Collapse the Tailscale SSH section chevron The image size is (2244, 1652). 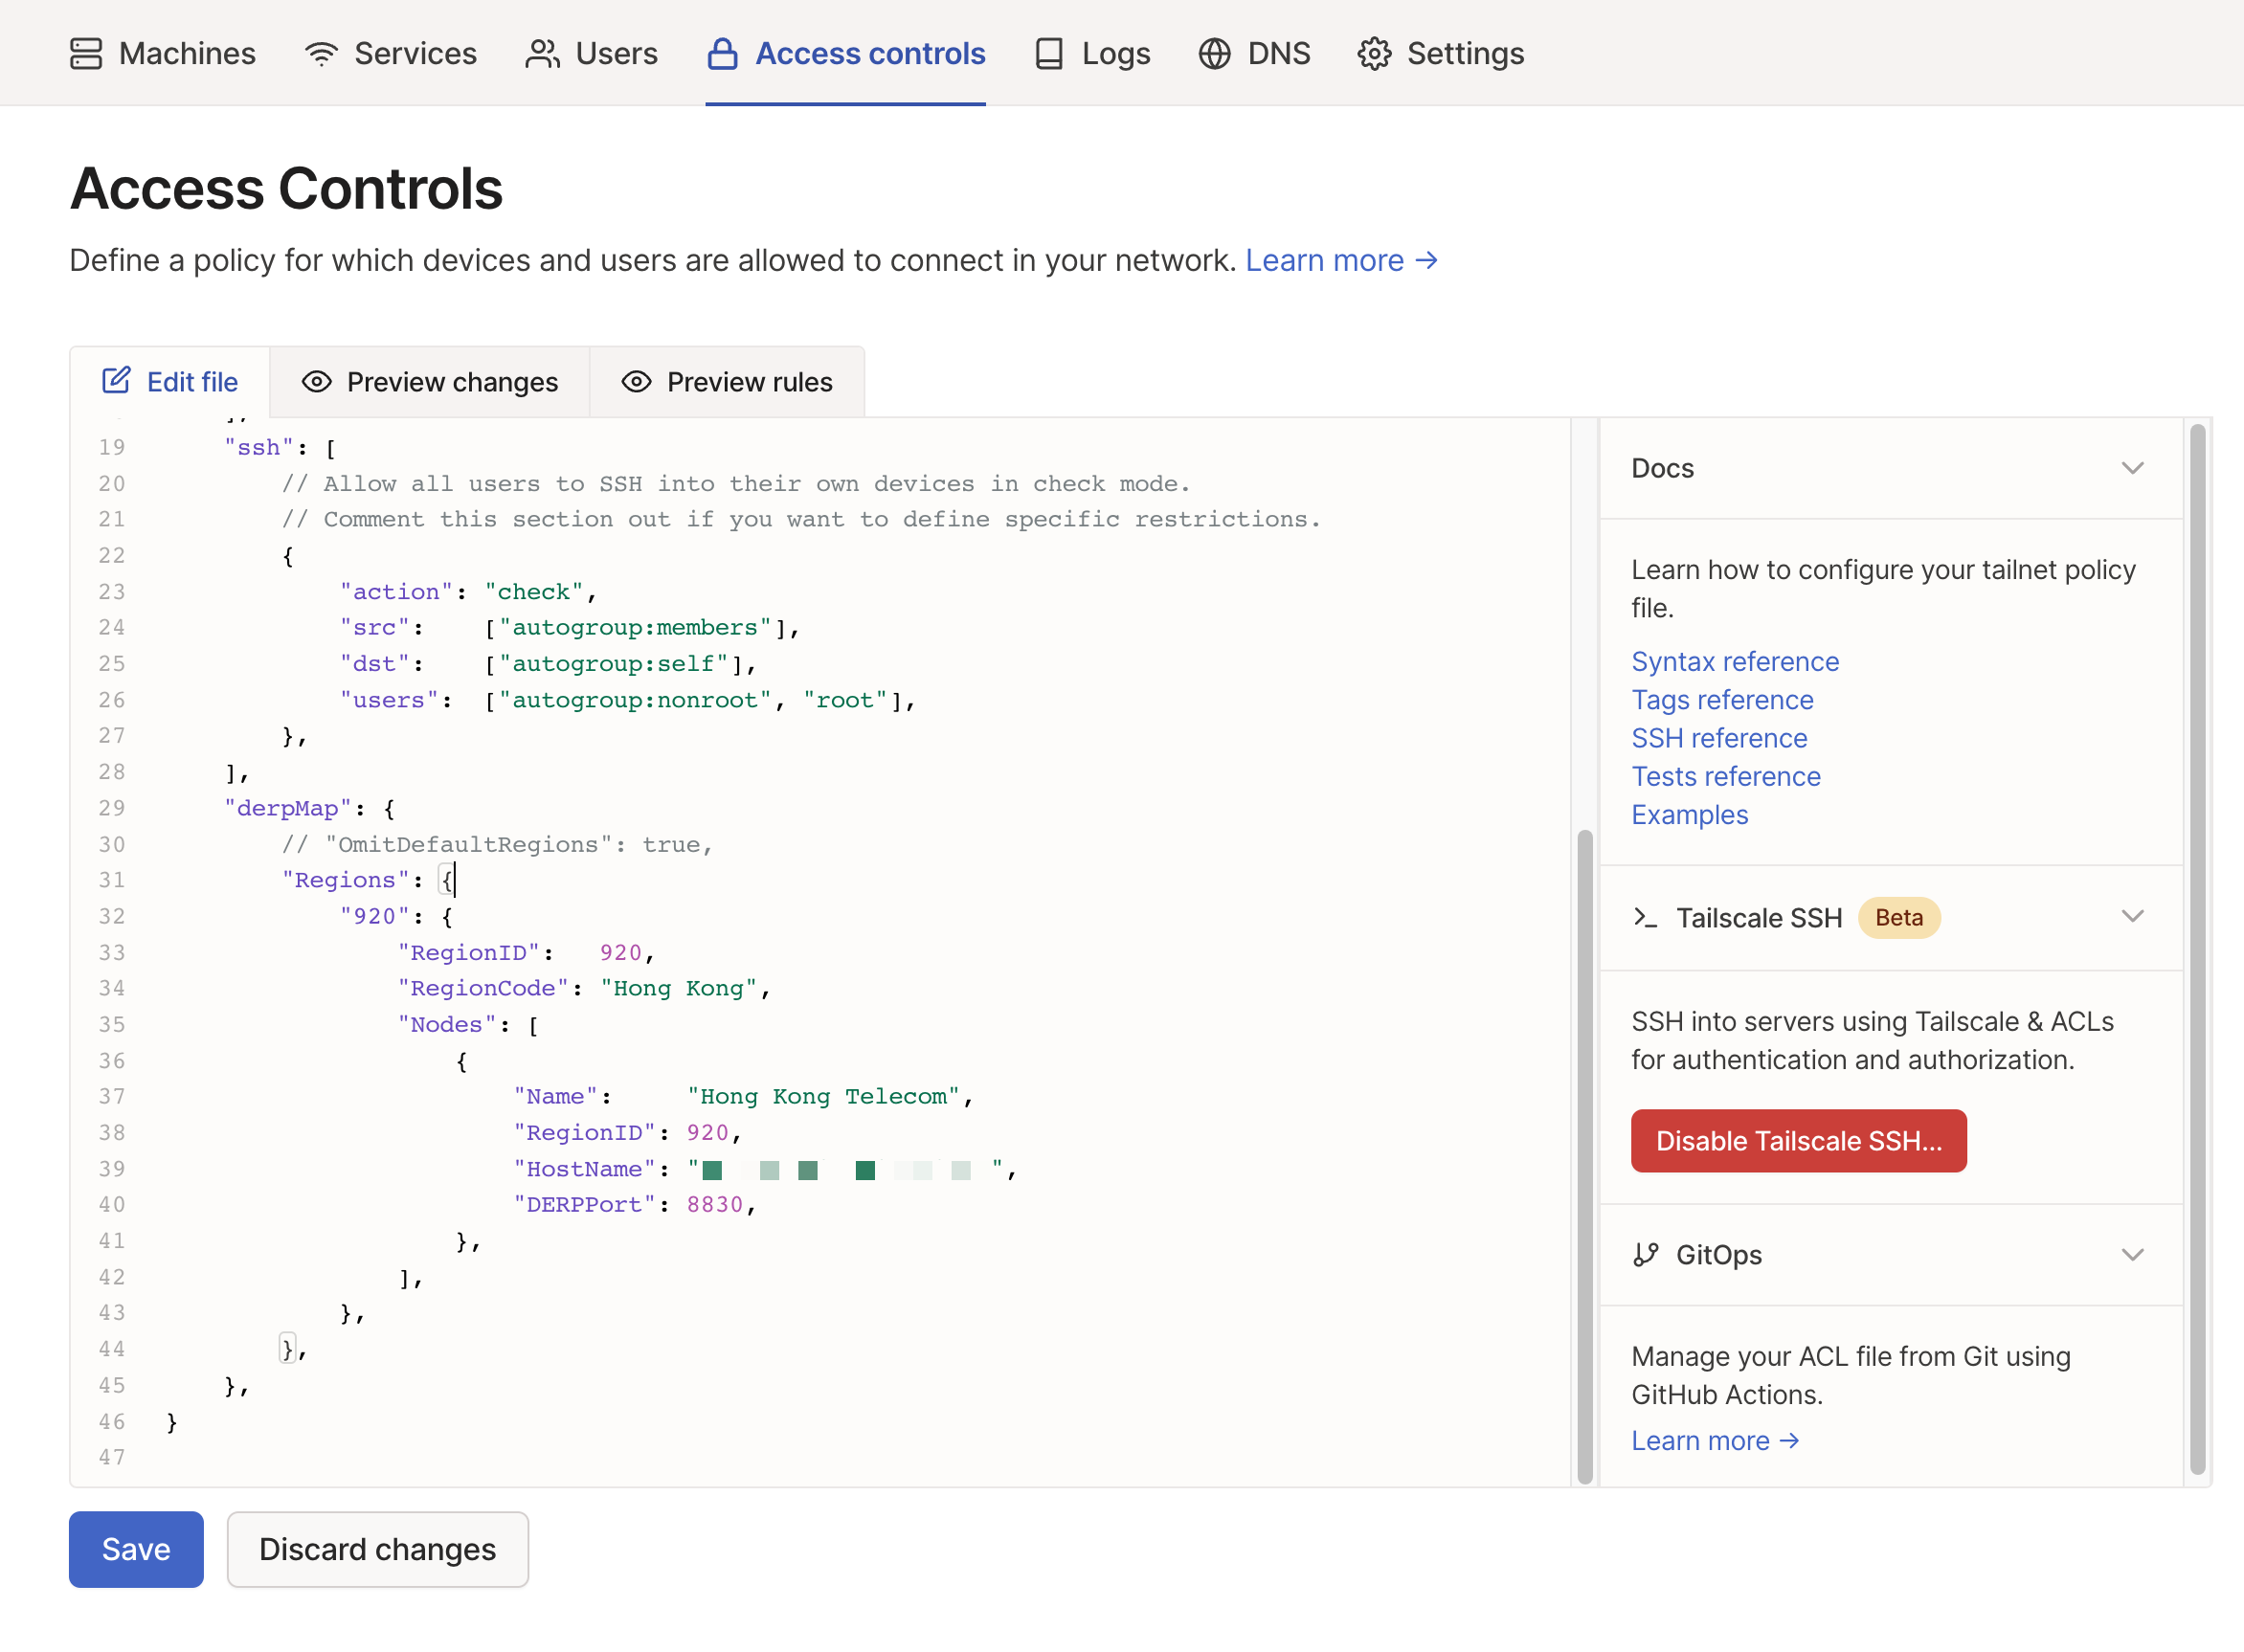tap(2132, 917)
